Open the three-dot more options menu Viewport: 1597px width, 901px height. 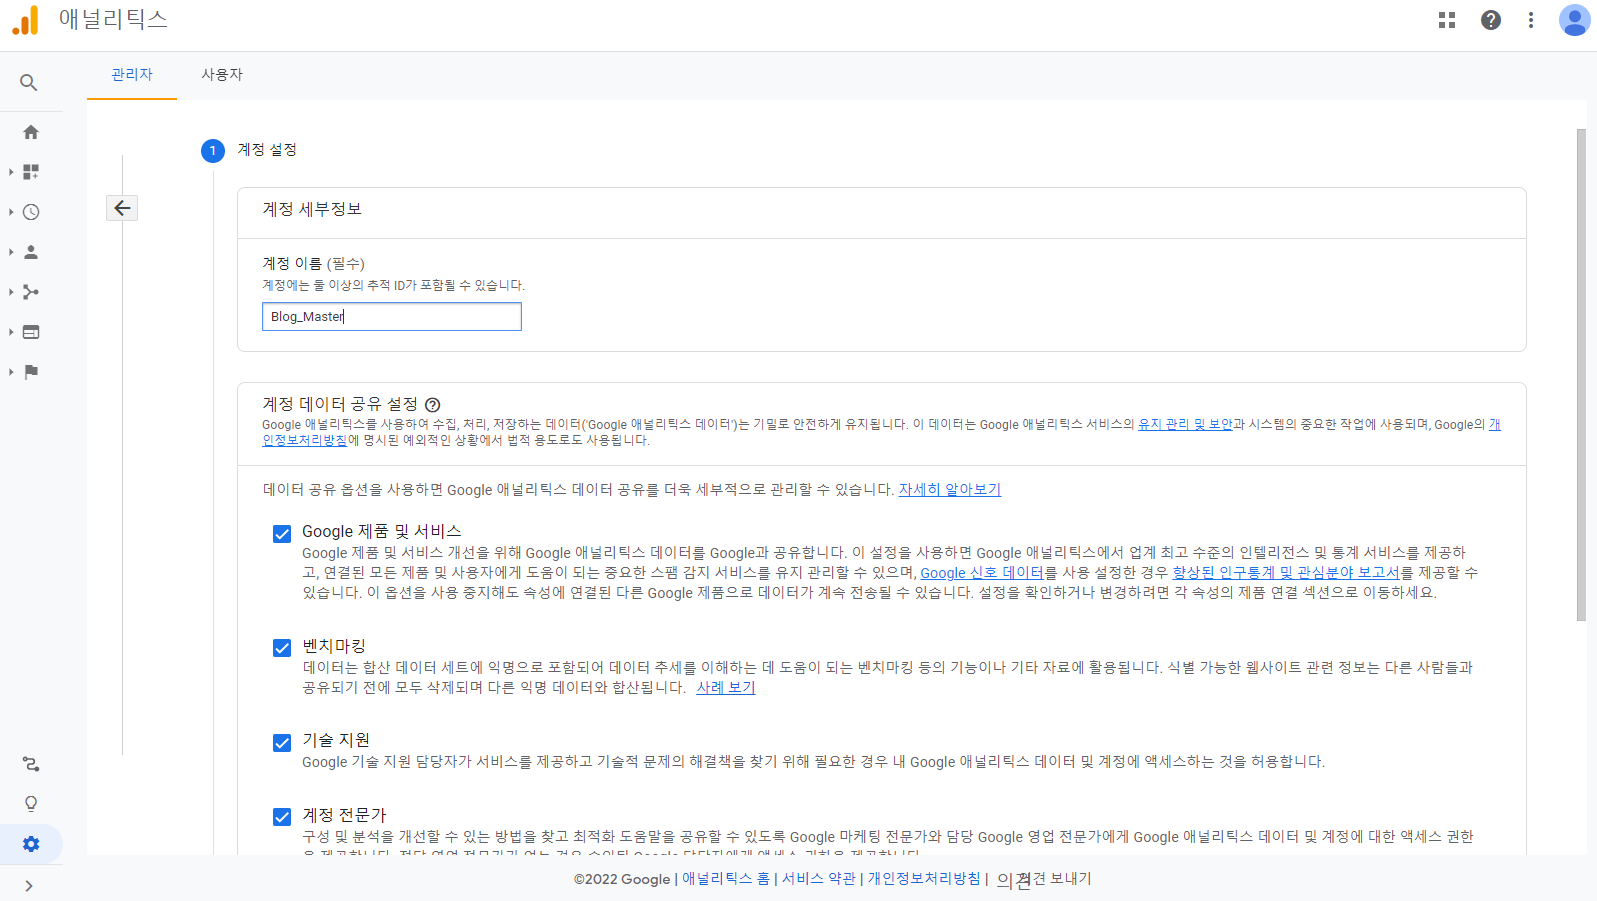tap(1531, 20)
